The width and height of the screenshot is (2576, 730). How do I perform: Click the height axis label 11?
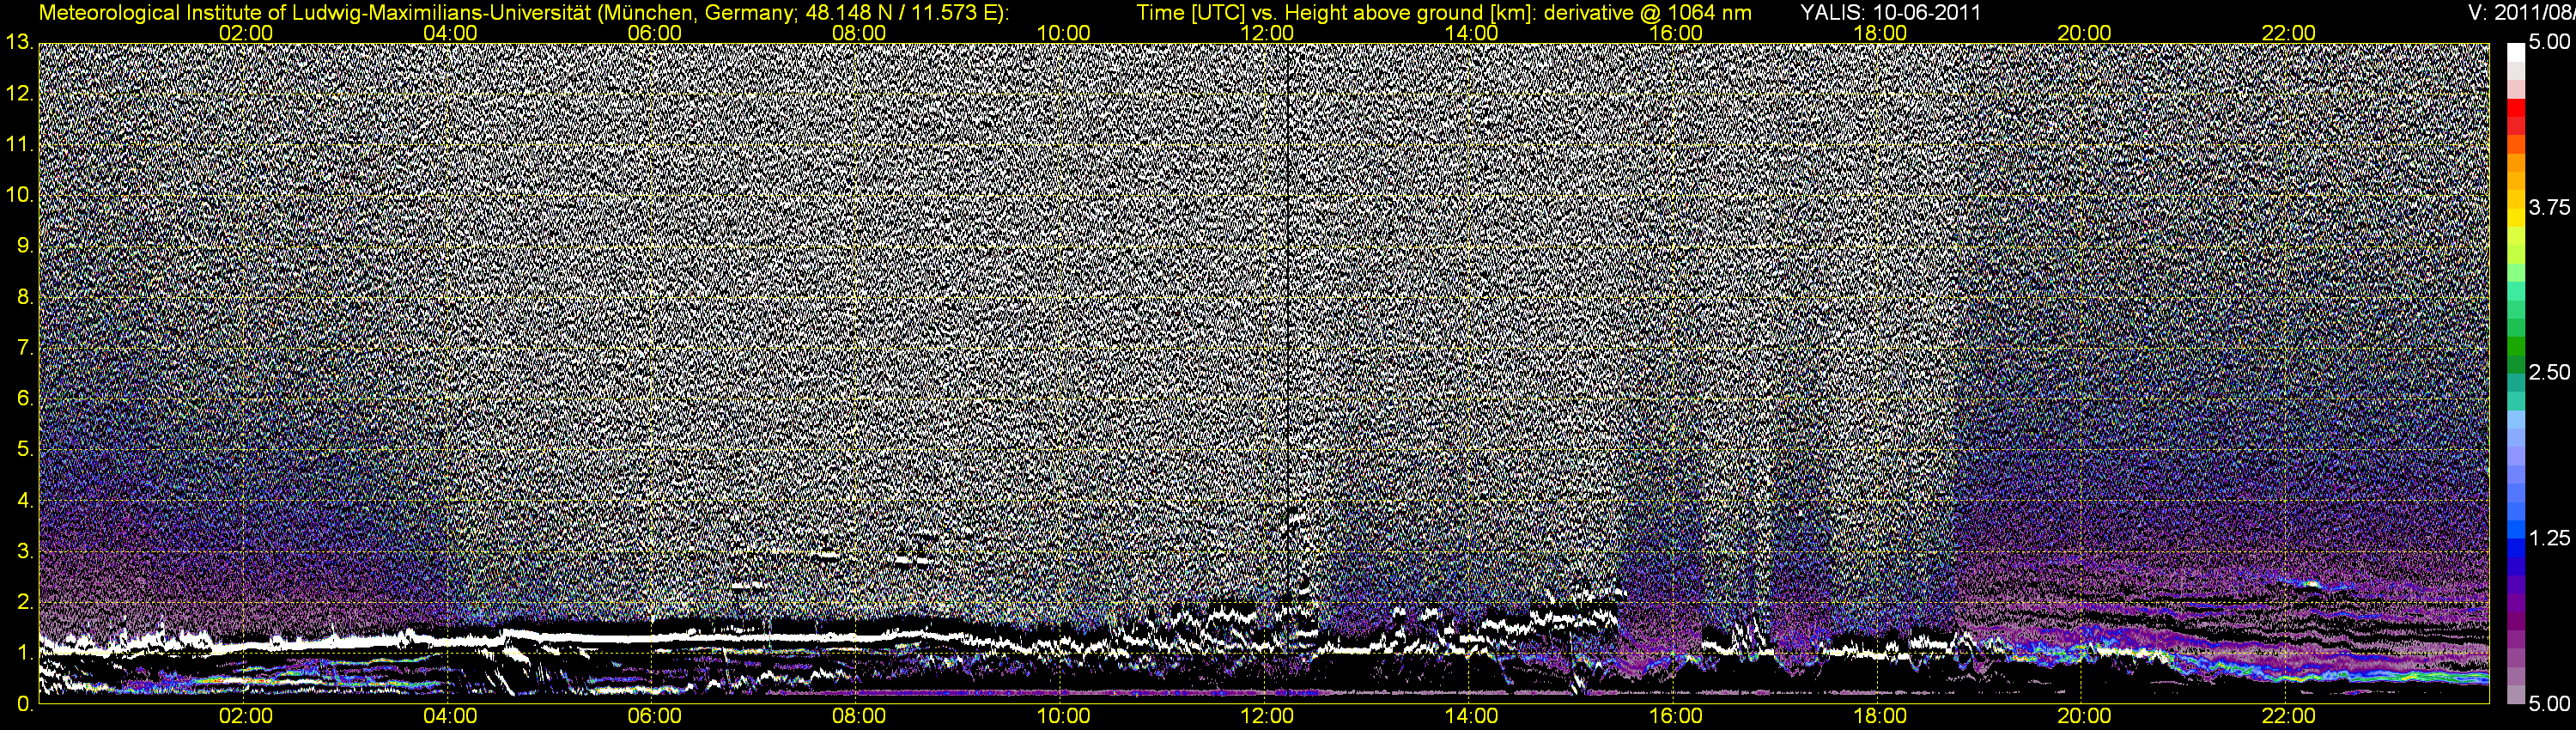pos(19,144)
